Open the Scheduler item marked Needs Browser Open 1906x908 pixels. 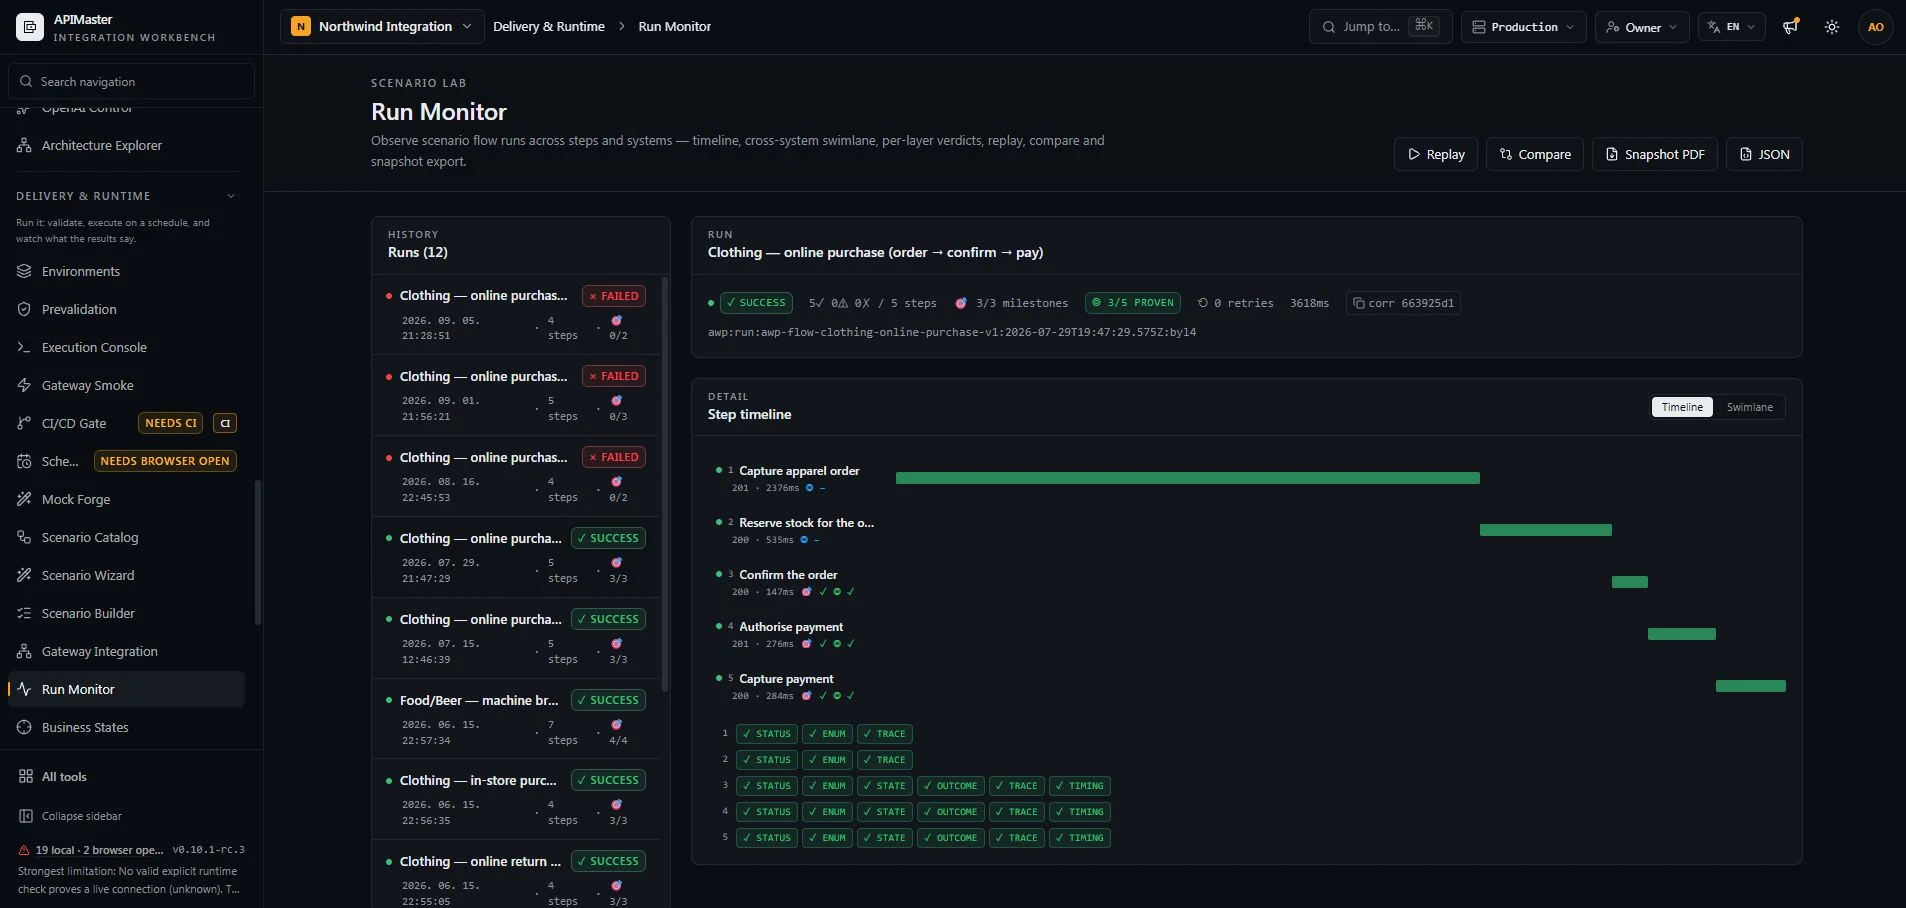pos(126,461)
